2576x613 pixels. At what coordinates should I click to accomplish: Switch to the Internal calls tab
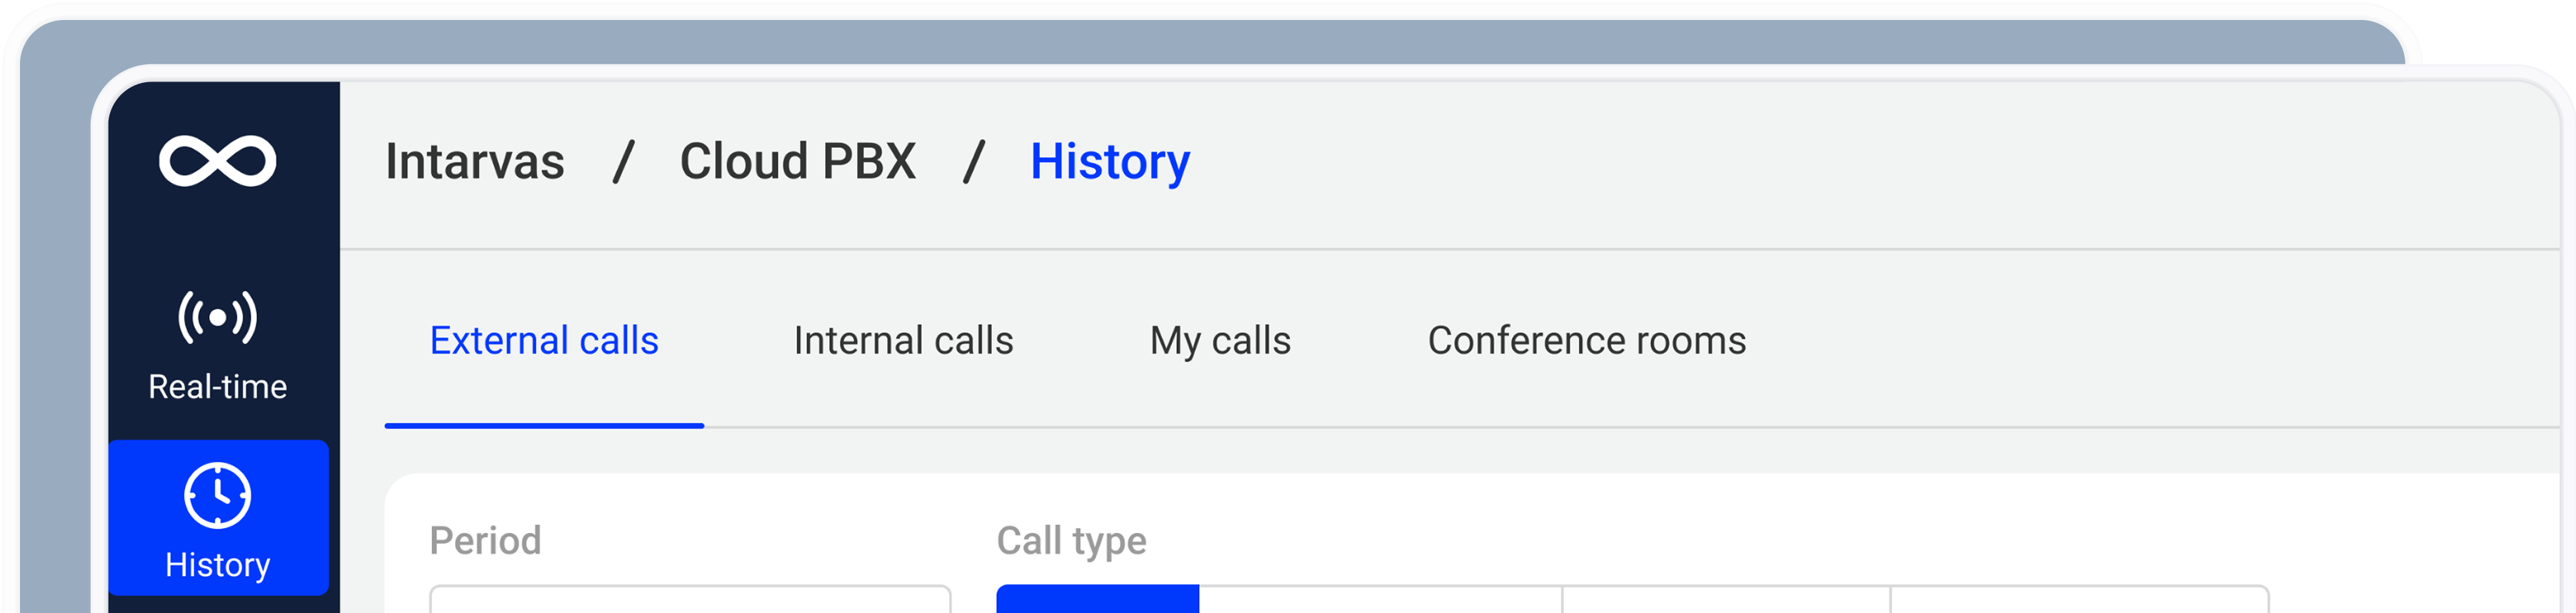pyautogui.click(x=903, y=341)
